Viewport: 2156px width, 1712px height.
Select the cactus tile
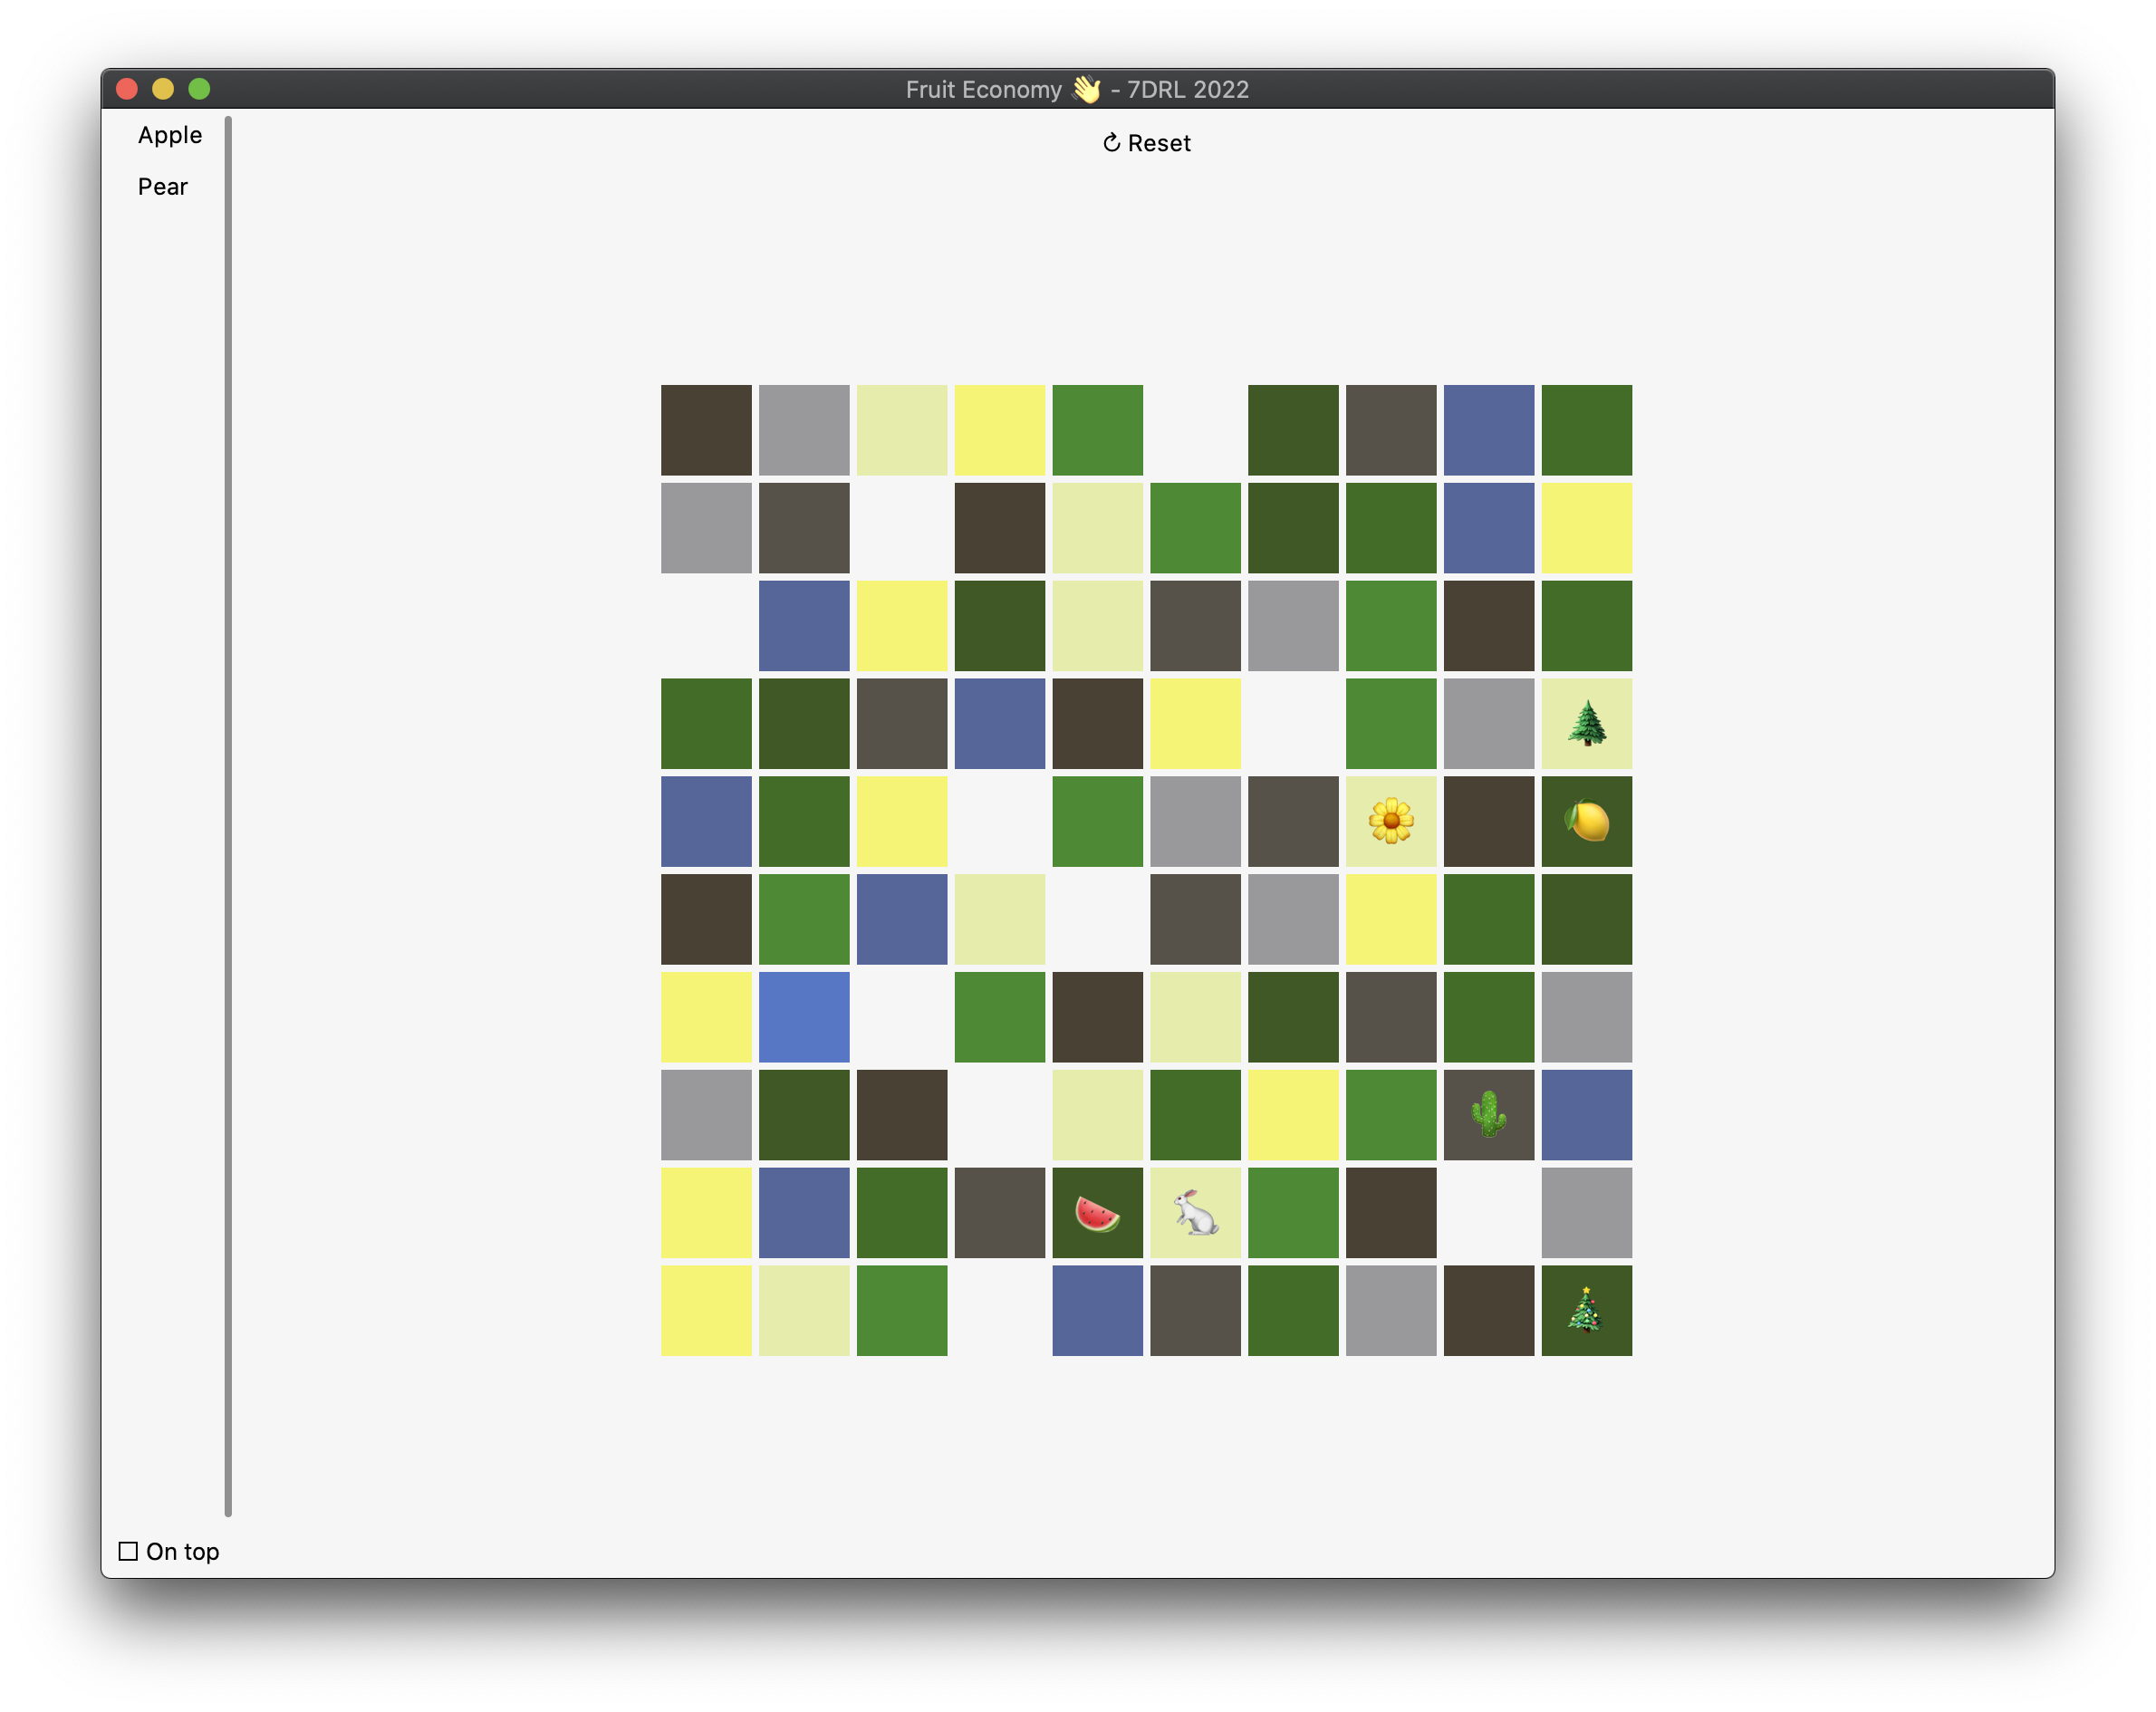pos(1488,1114)
